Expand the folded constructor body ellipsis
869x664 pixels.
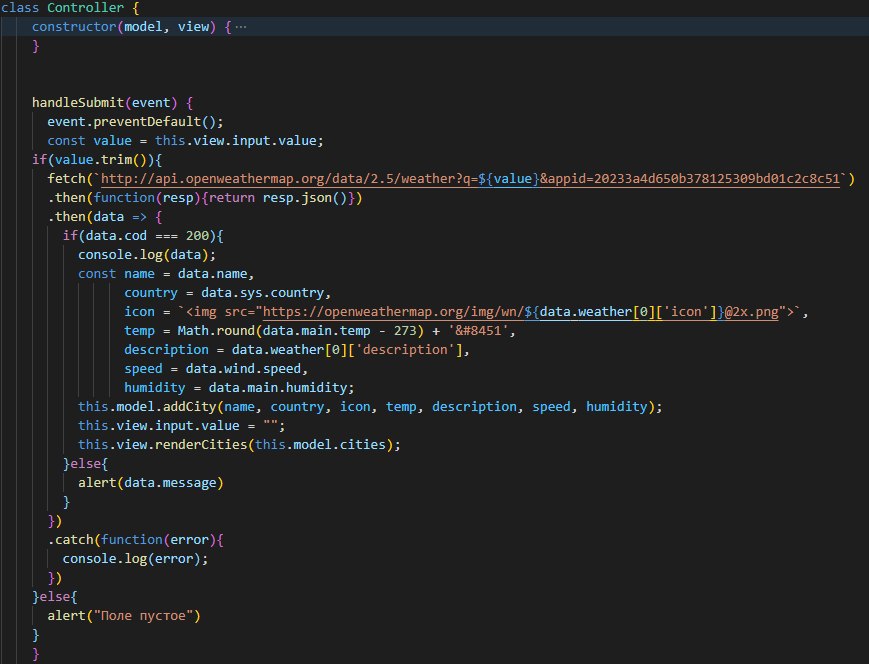pos(241,27)
